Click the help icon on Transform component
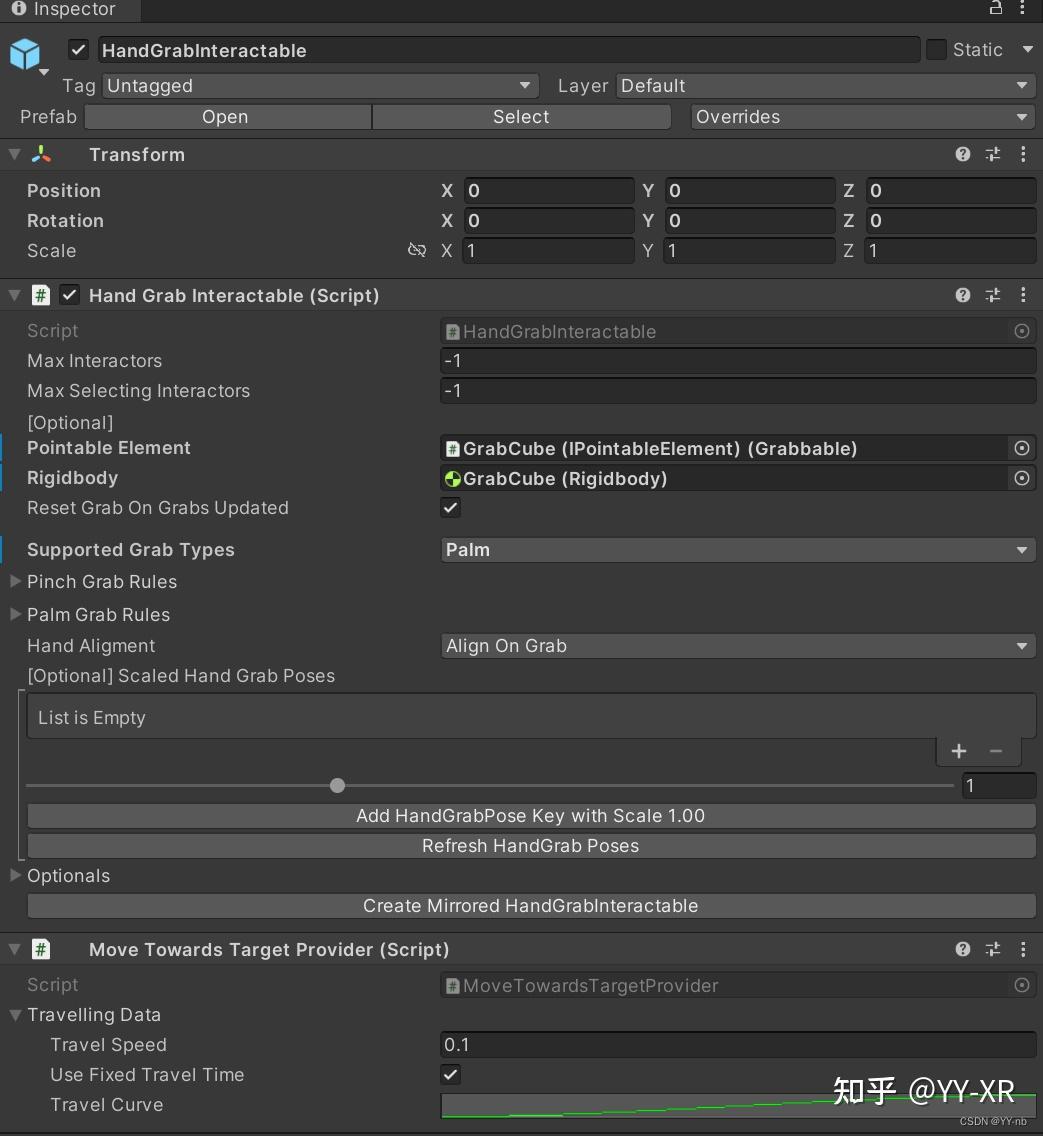1043x1136 pixels. click(x=962, y=154)
